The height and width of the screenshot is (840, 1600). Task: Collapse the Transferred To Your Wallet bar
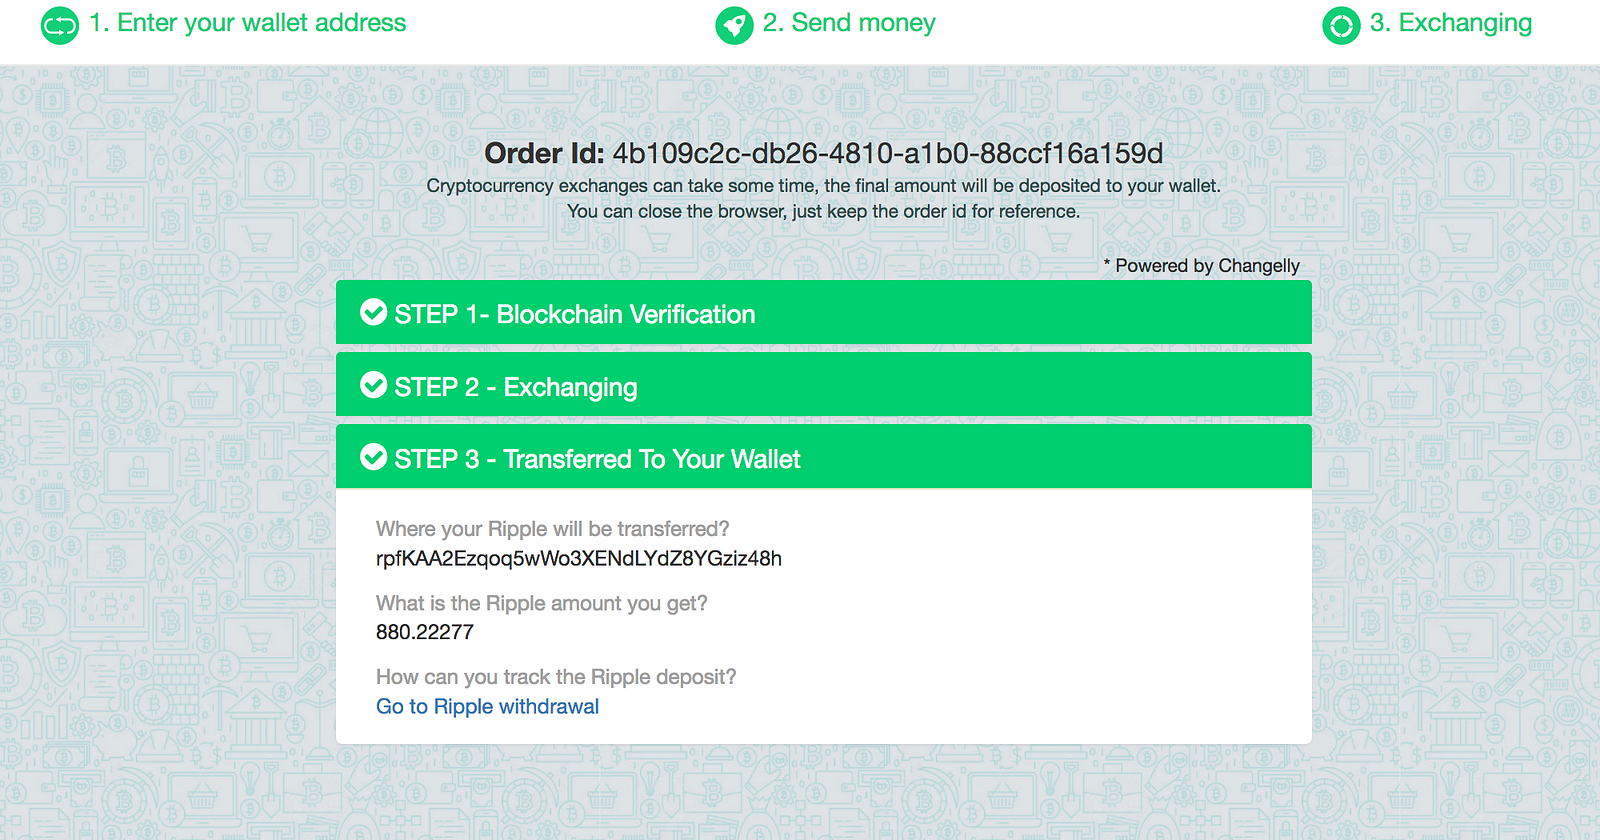coord(824,457)
